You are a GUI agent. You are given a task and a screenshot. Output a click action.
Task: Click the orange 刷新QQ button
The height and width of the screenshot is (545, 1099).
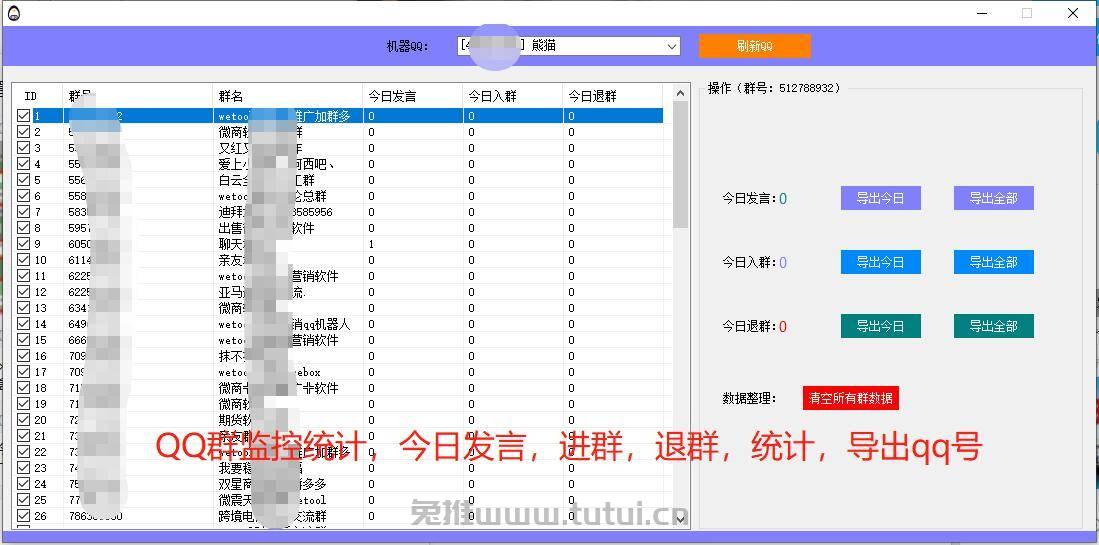point(754,46)
